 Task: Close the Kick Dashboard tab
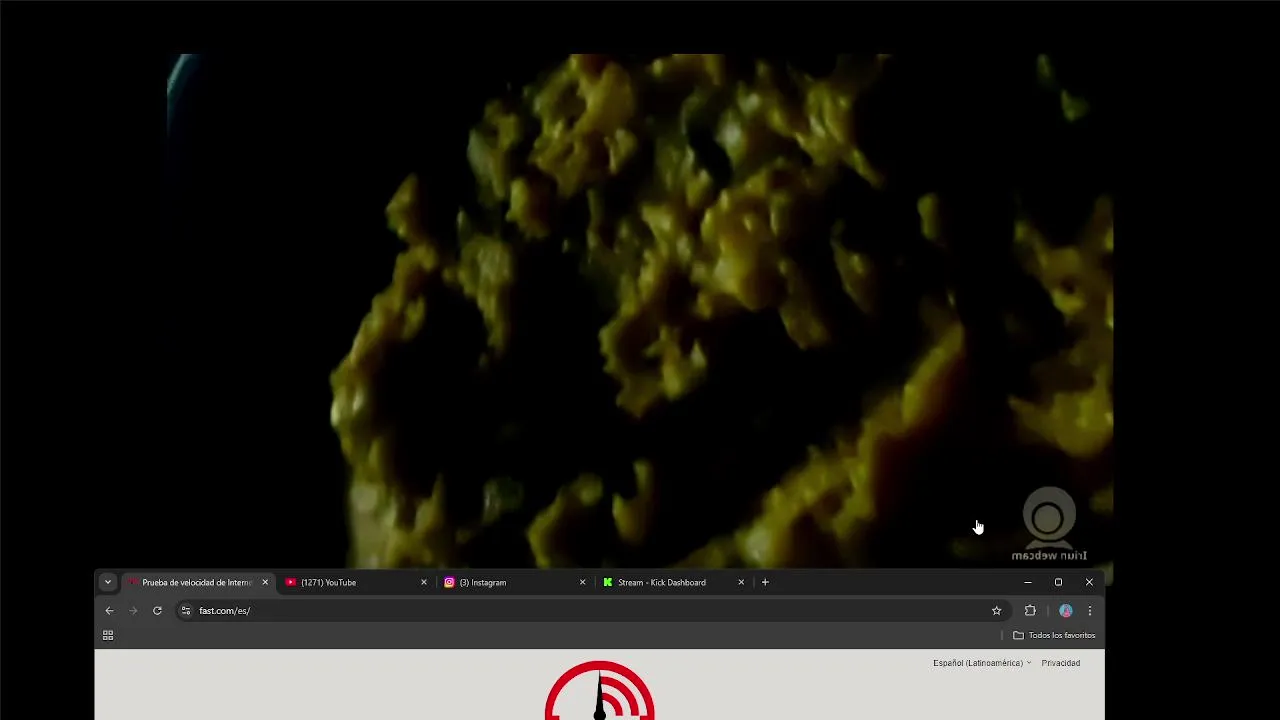tap(741, 582)
